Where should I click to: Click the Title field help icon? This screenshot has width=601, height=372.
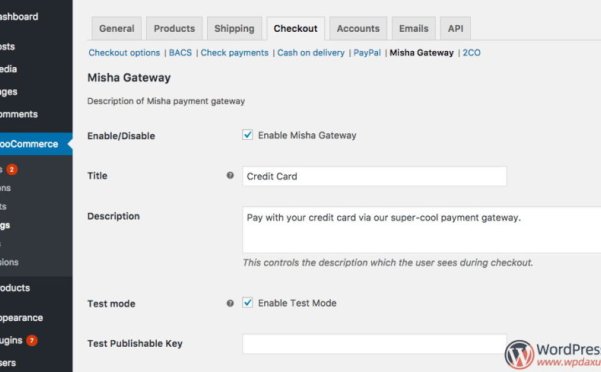coord(230,175)
